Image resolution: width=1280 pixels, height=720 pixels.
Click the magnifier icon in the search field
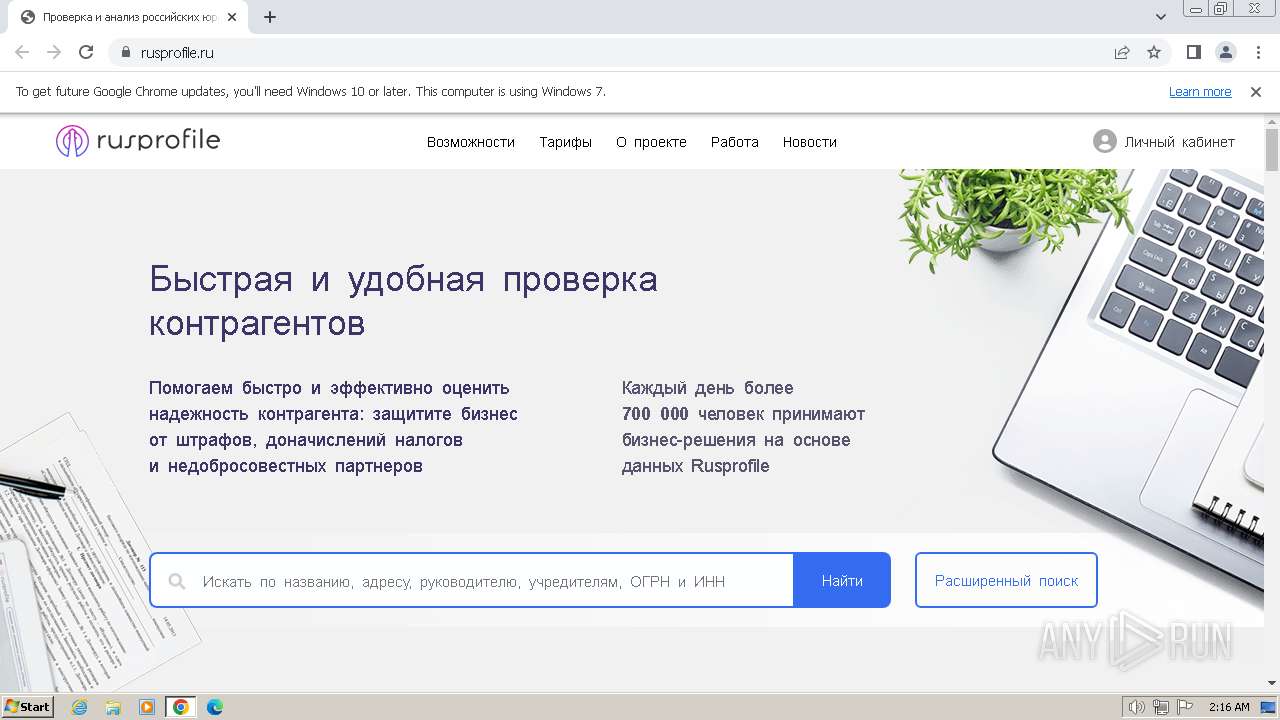(177, 581)
